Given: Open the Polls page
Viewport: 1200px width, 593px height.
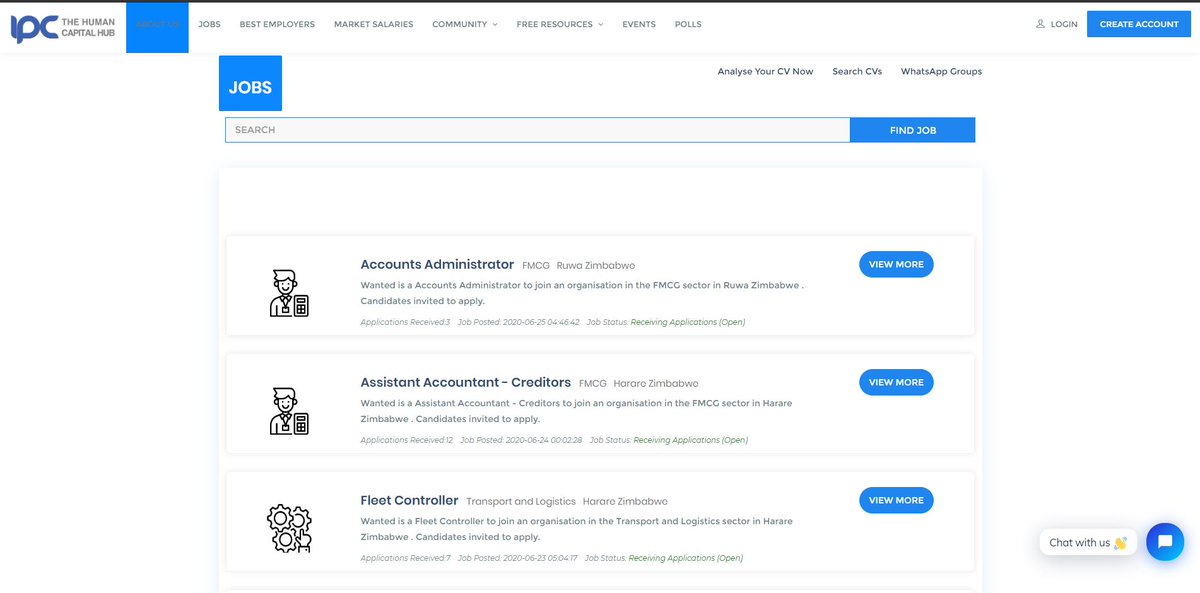Looking at the screenshot, I should pos(688,24).
